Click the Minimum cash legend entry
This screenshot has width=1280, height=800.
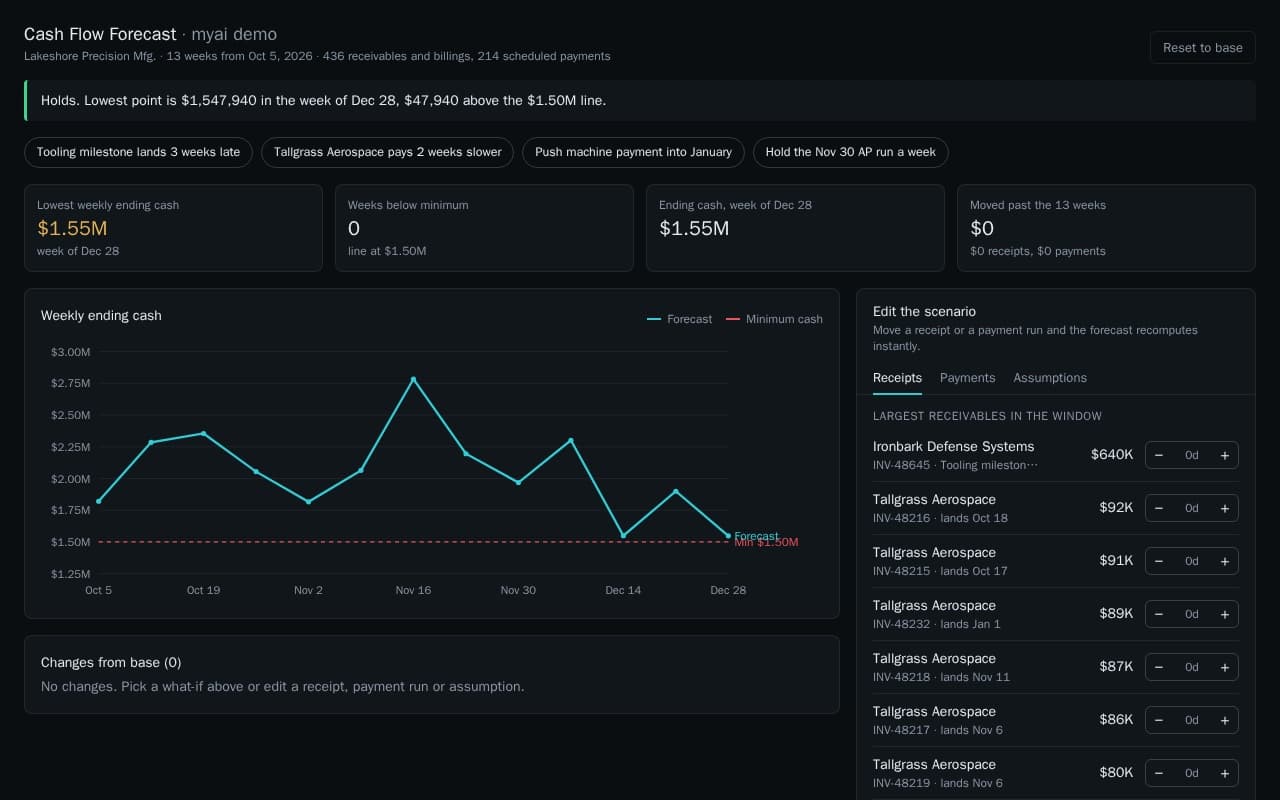(774, 319)
